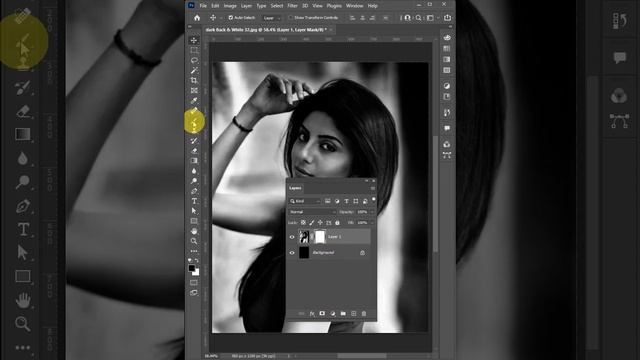Click the foreground color swatch

tap(191, 268)
